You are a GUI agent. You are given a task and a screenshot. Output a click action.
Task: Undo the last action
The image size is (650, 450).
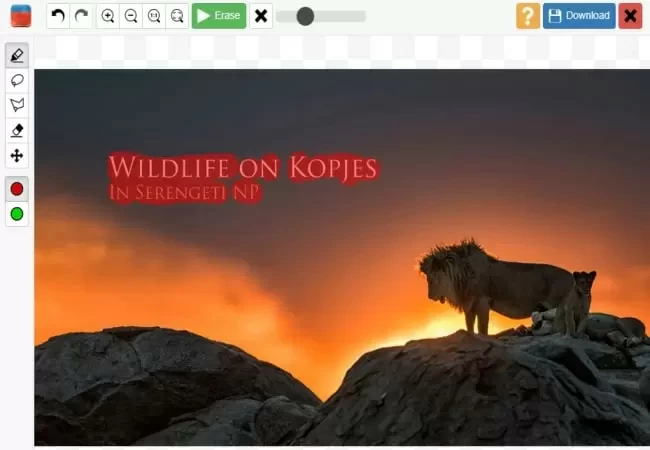[x=58, y=16]
